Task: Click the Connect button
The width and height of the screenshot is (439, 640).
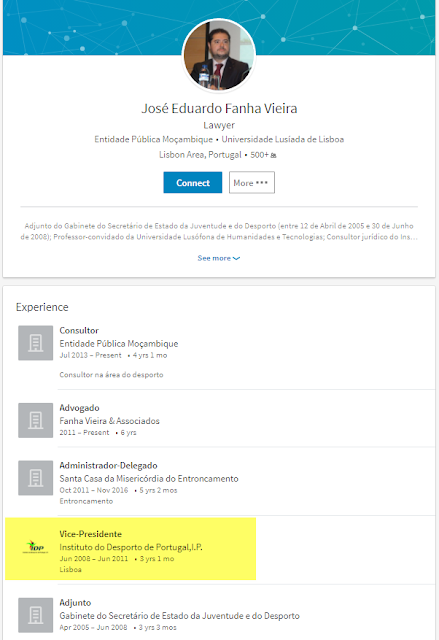Action: tap(193, 182)
